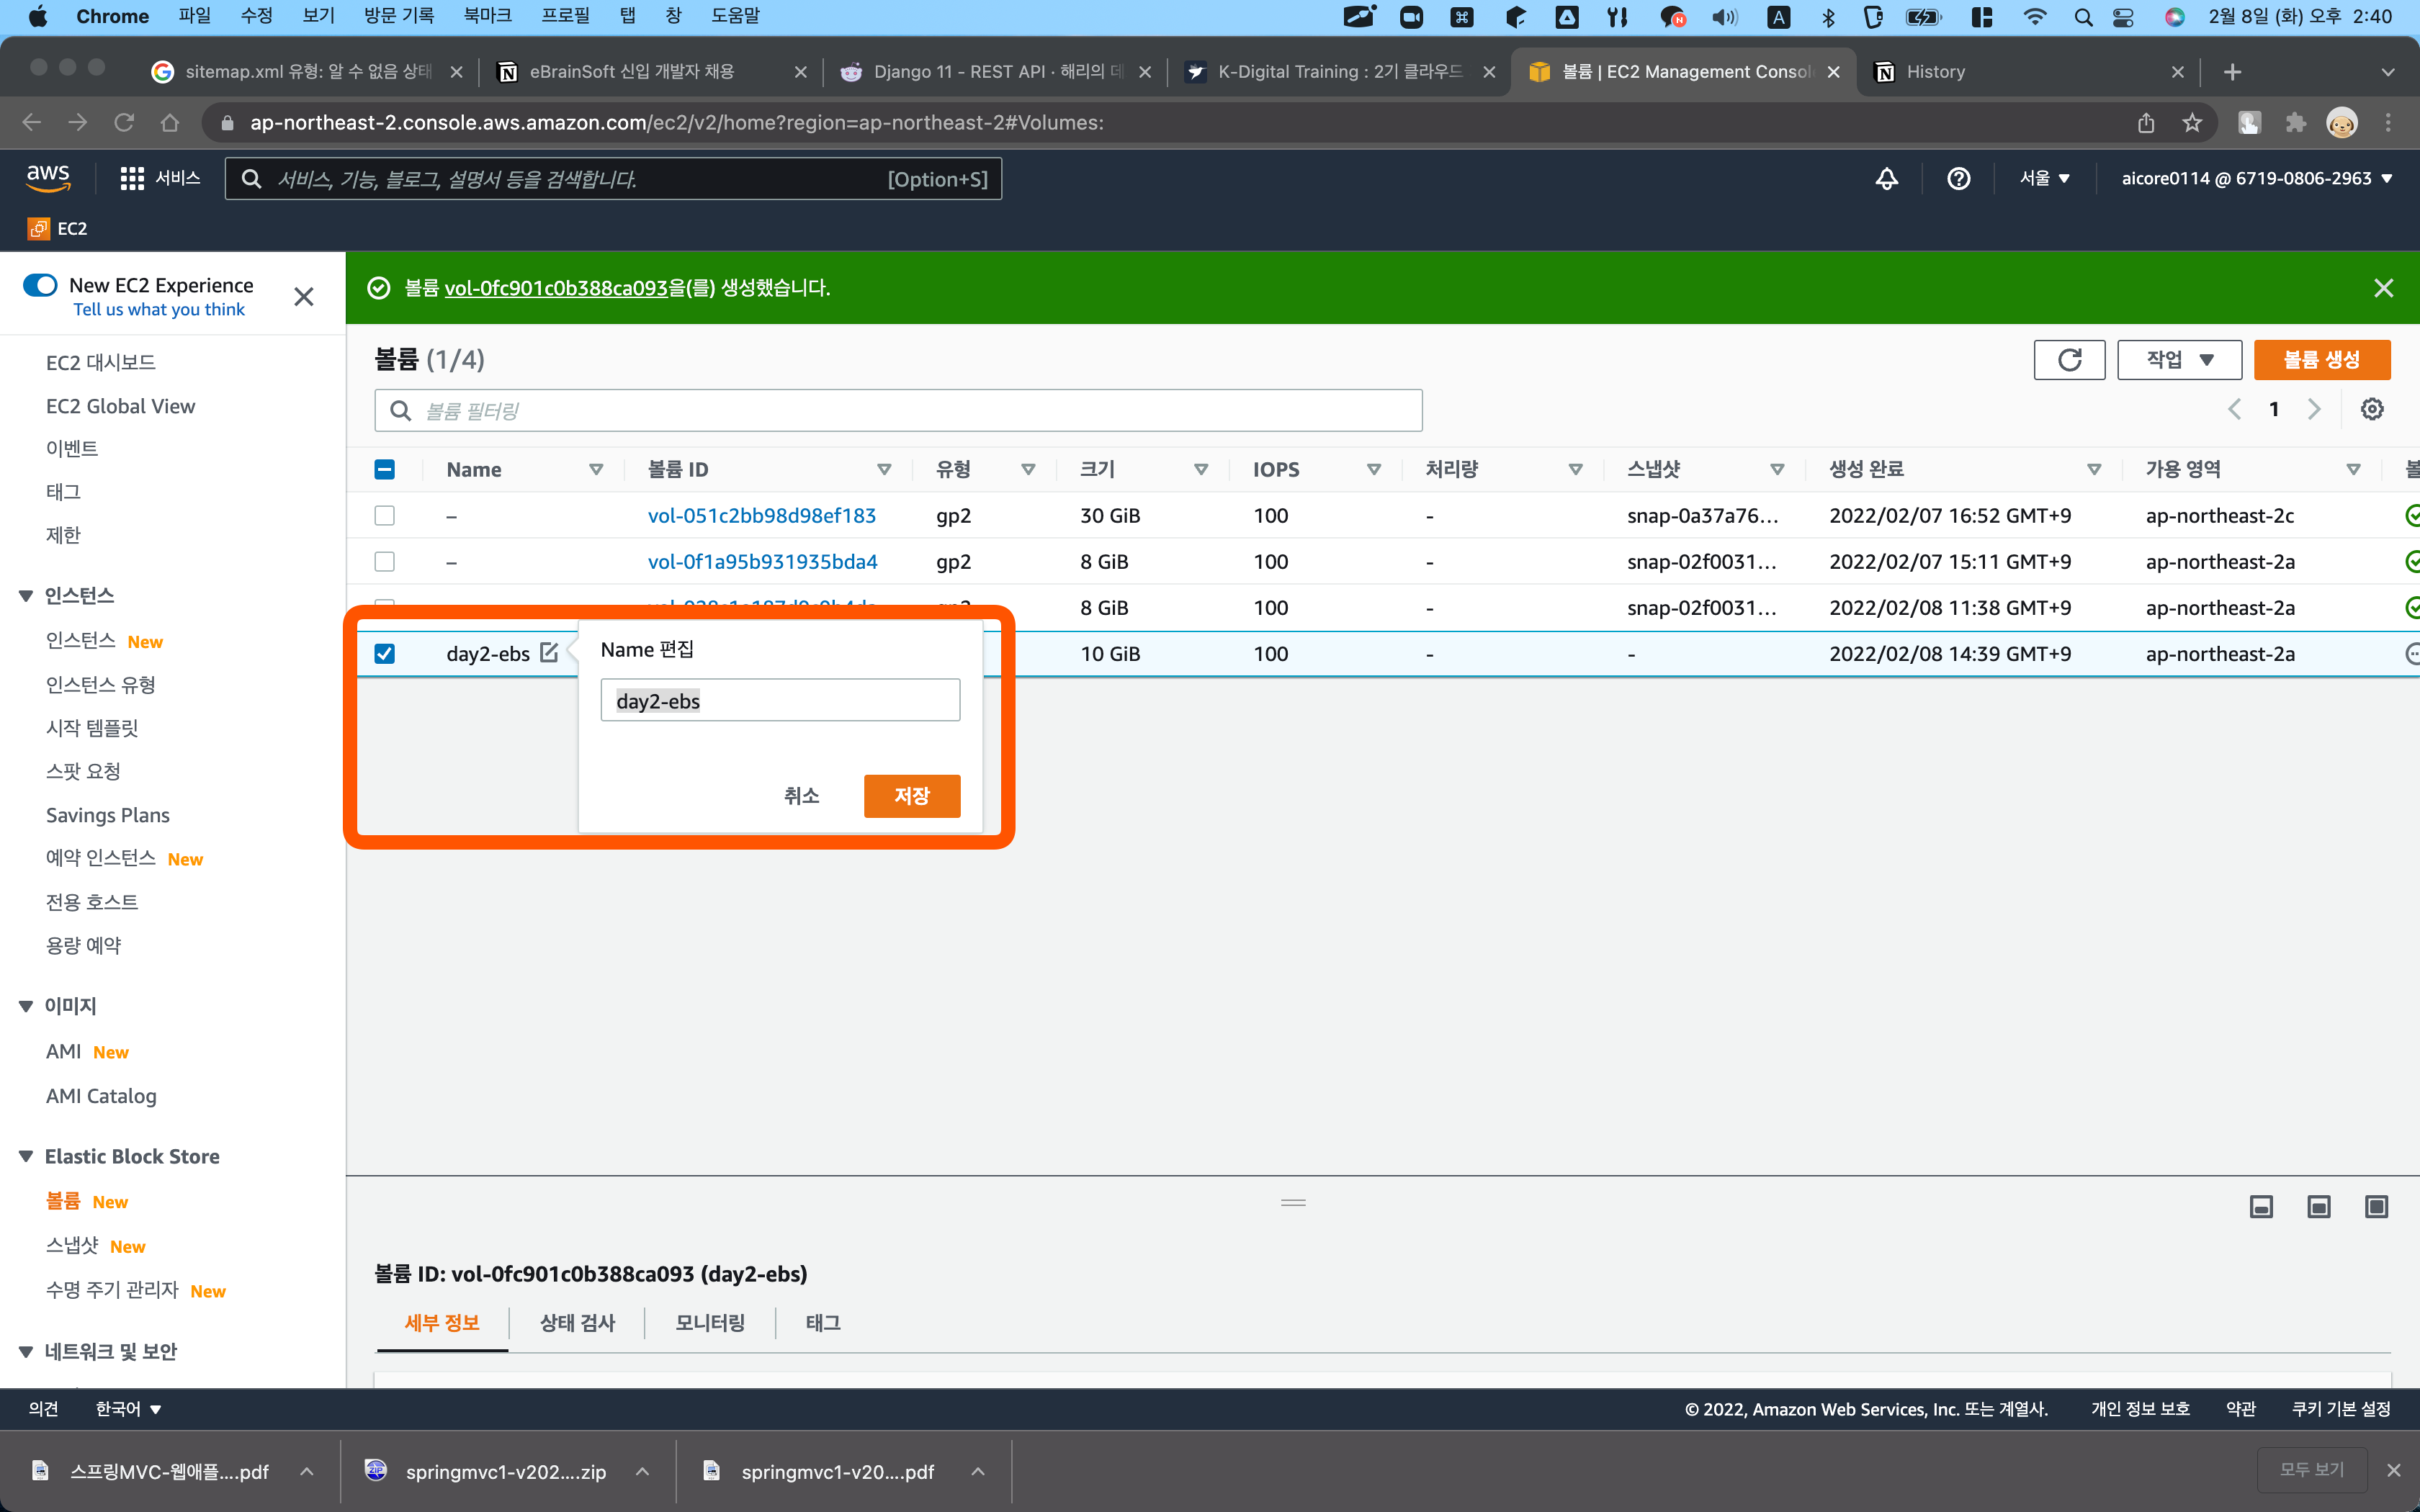Screen dimensions: 2420x1512
Task: Open the AWS services grid menu
Action: click(x=131, y=178)
